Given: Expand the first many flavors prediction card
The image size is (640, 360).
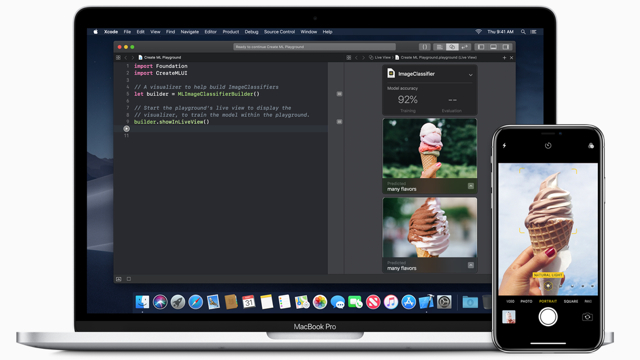Looking at the screenshot, I should 471,186.
